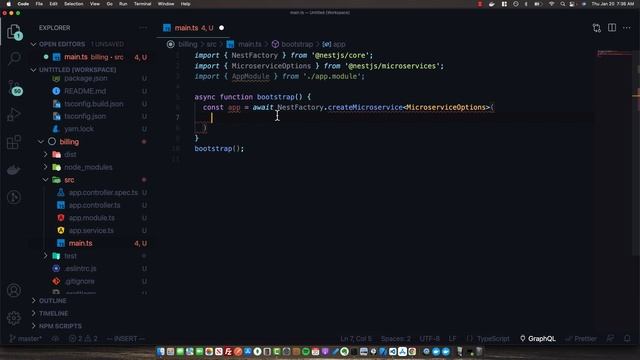
Task: Click the open changes icon in the editor toolbar
Action: tap(597, 28)
